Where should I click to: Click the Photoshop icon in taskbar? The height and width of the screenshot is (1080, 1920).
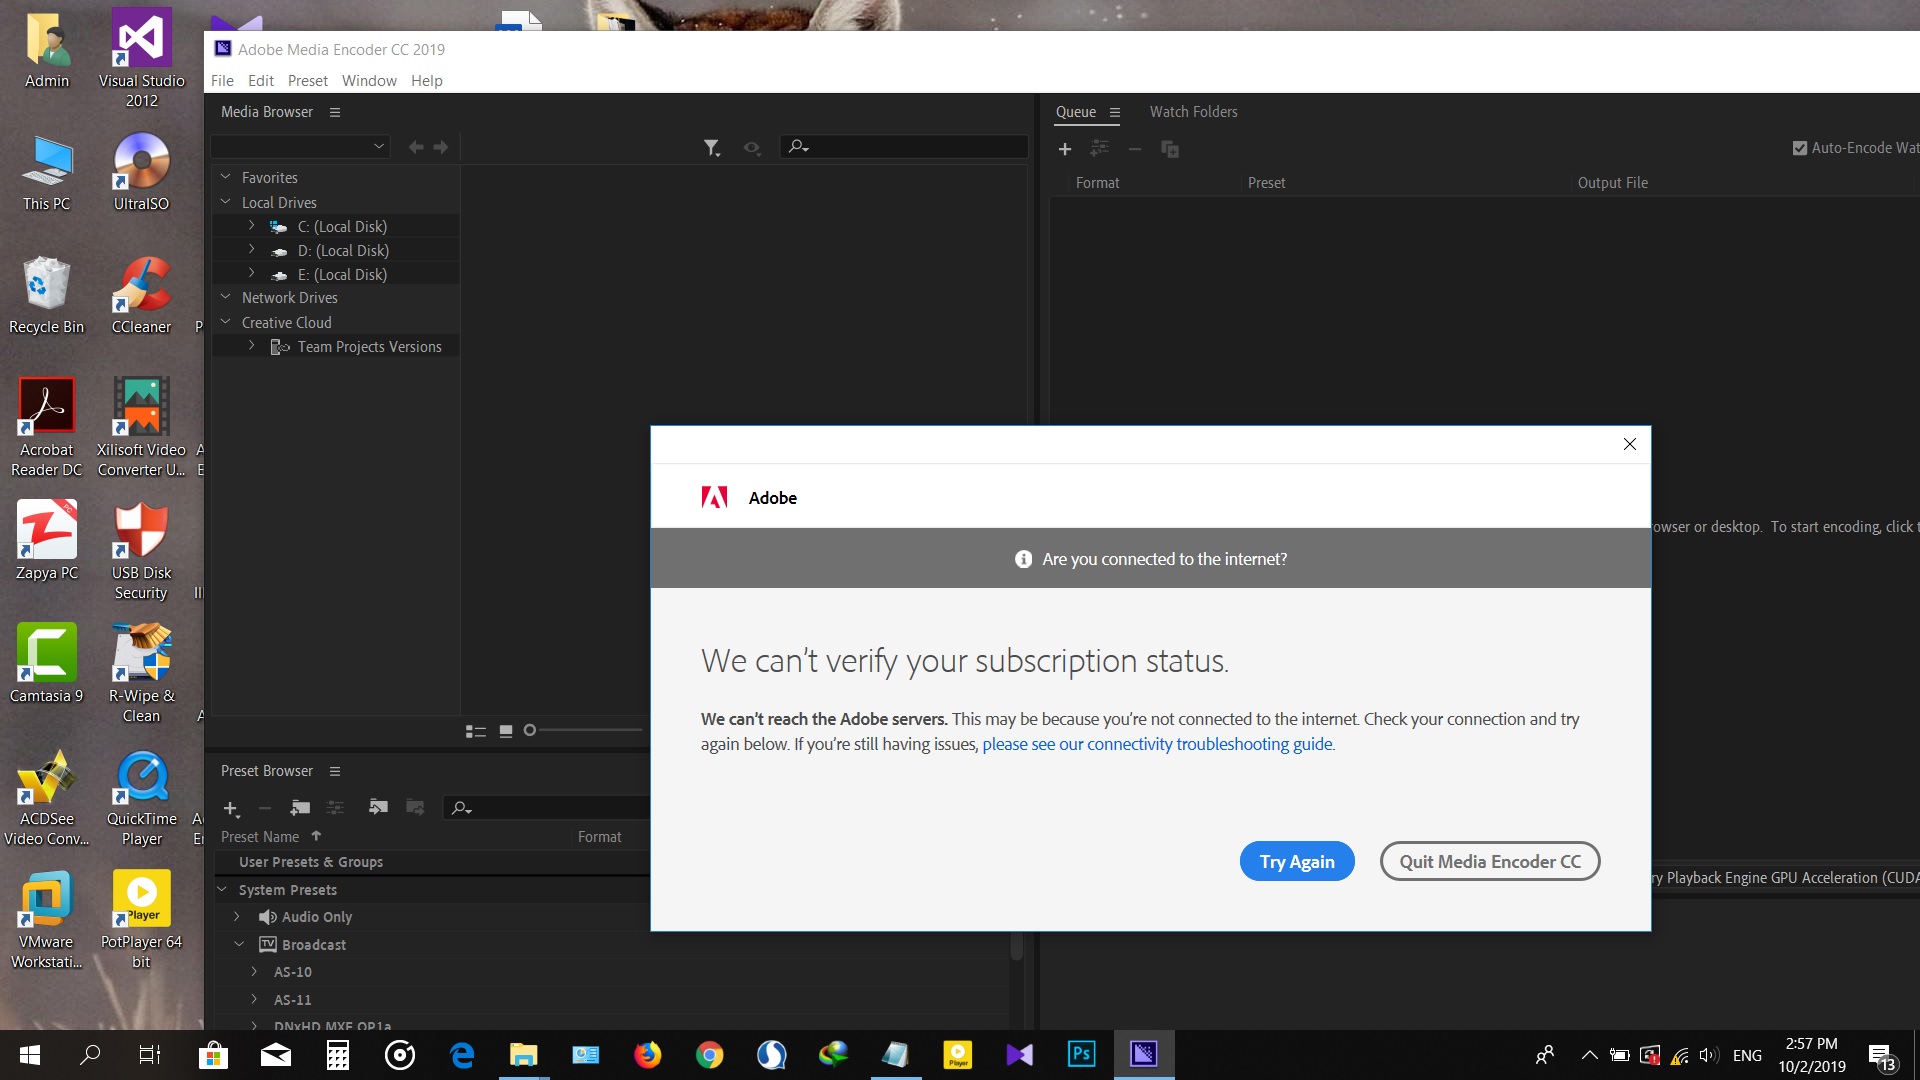1081,1054
